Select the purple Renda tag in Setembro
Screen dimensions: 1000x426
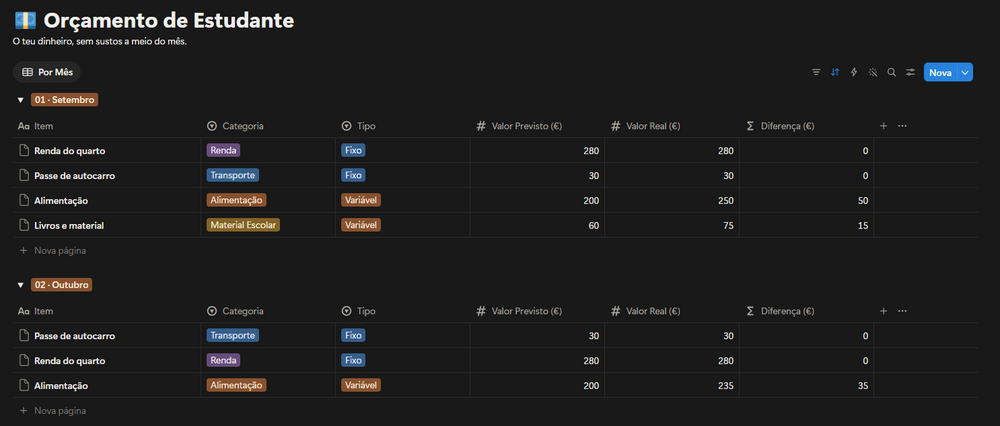point(223,151)
